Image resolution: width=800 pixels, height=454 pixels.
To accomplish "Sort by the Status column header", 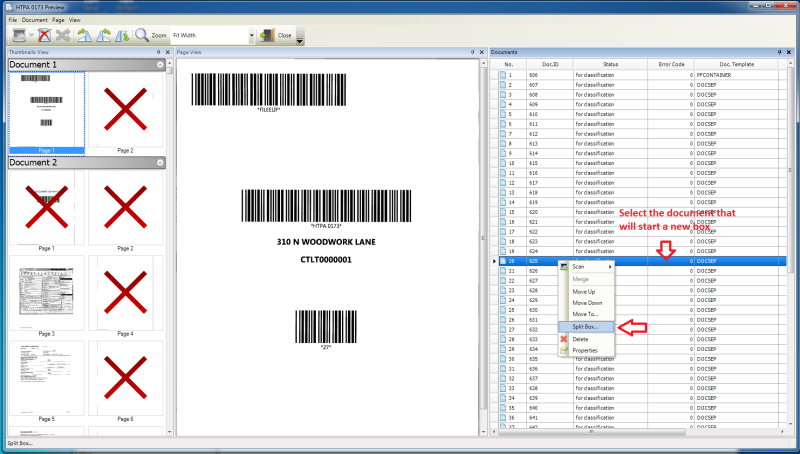I will pos(610,64).
